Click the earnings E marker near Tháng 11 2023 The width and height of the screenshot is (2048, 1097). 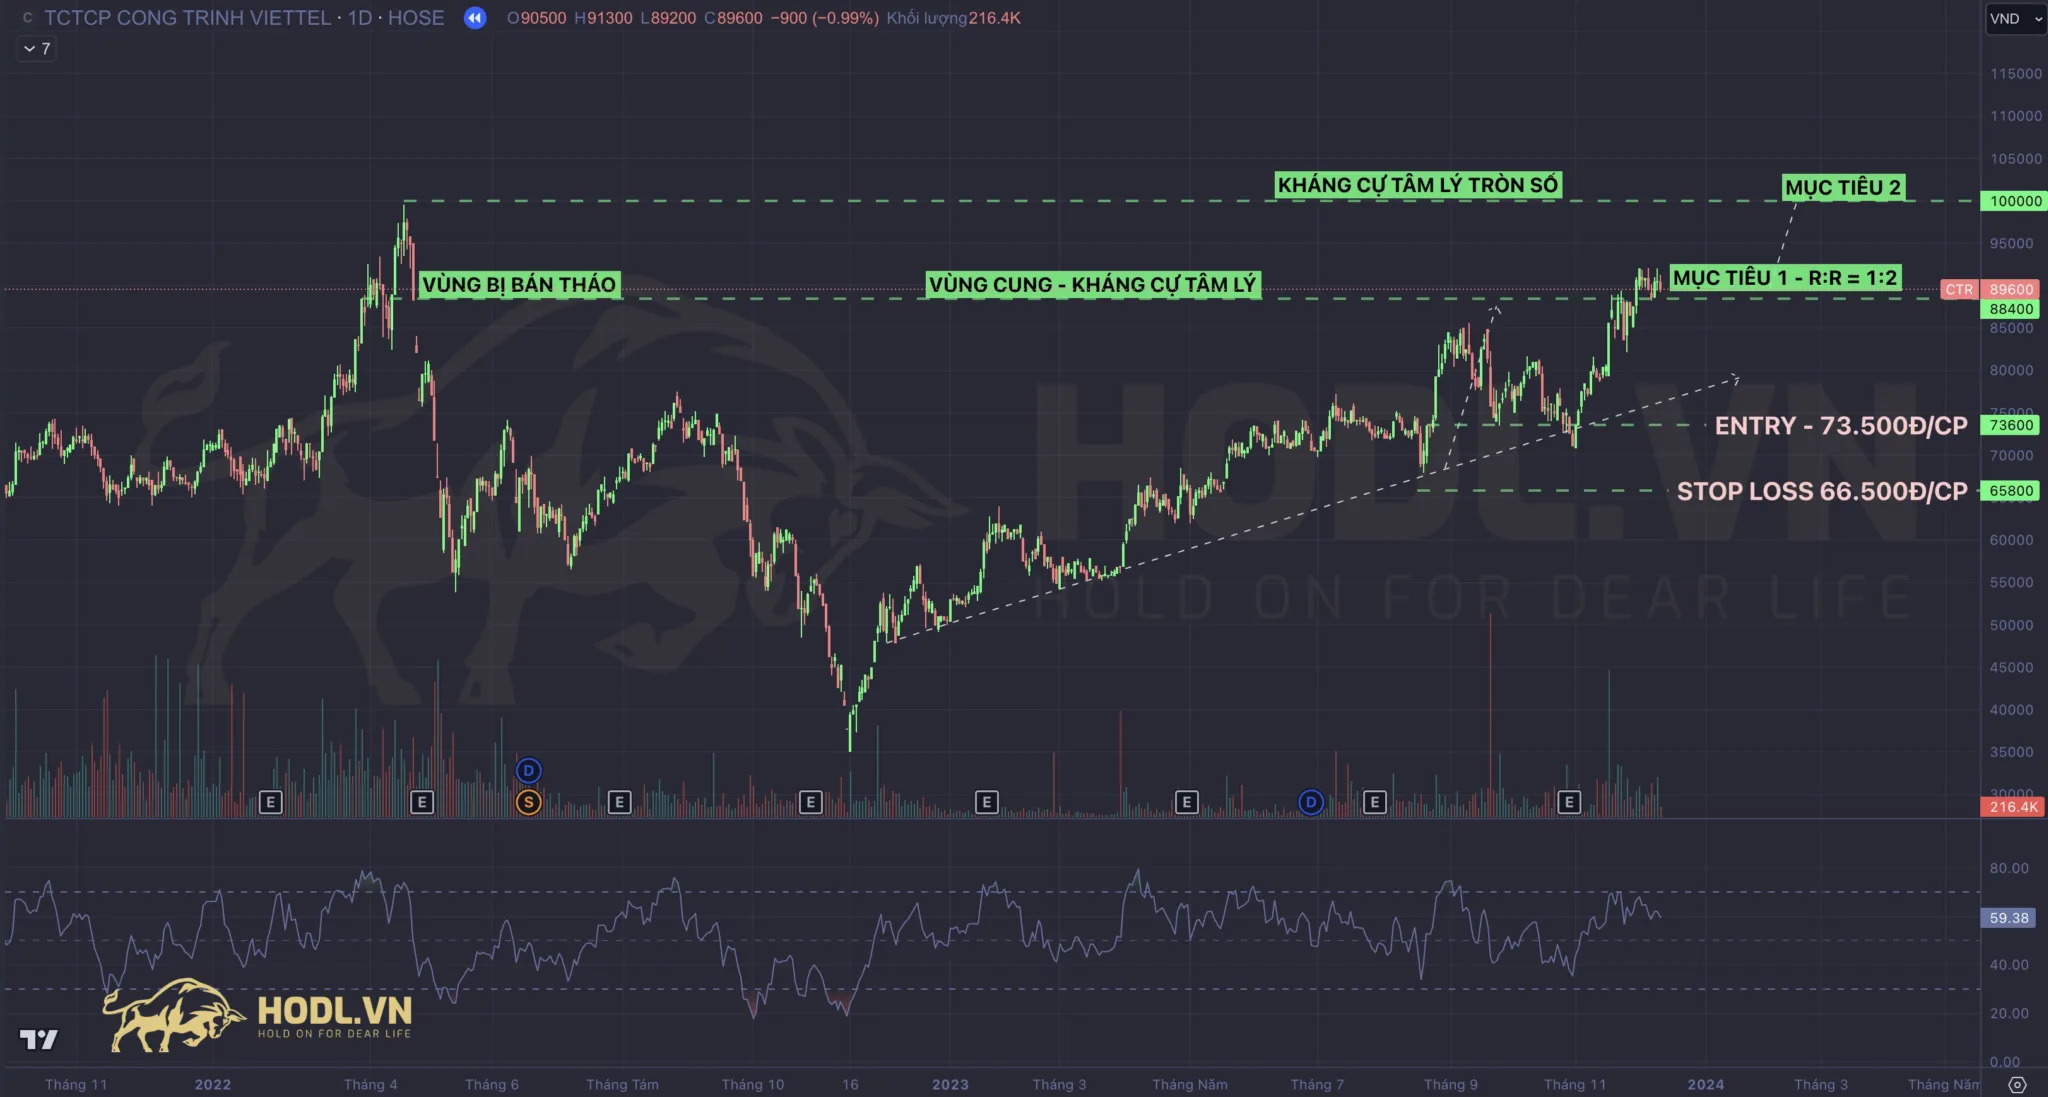coord(1569,802)
